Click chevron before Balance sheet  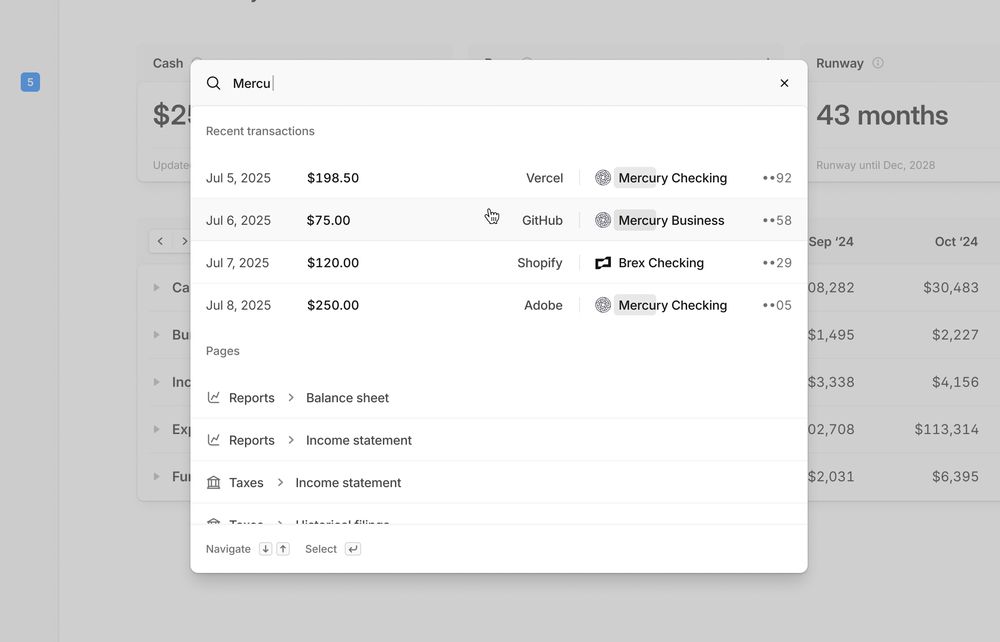click(291, 398)
